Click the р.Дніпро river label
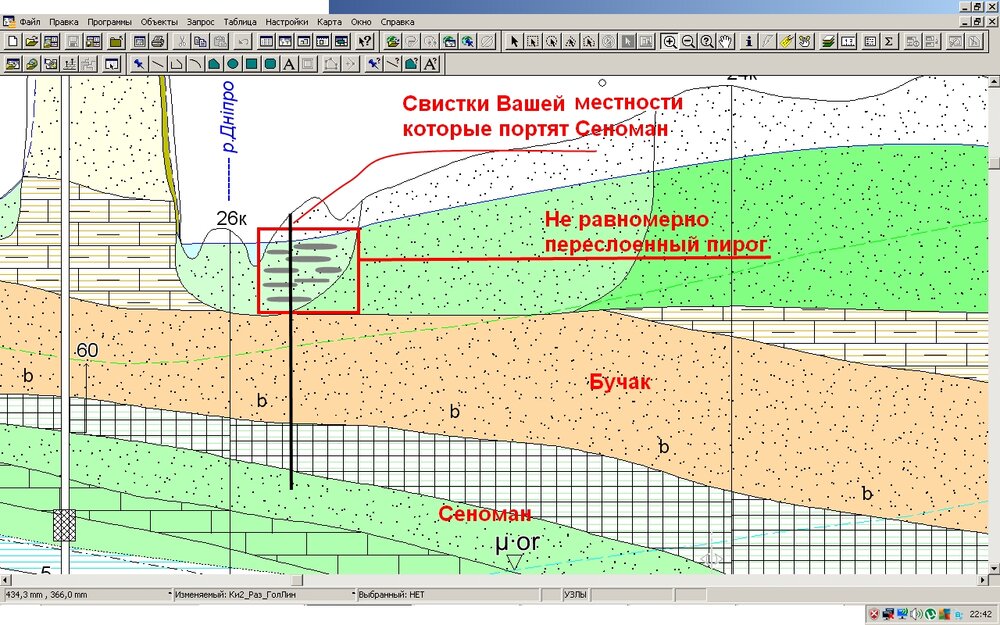This screenshot has width=1000, height=625. click(x=230, y=117)
